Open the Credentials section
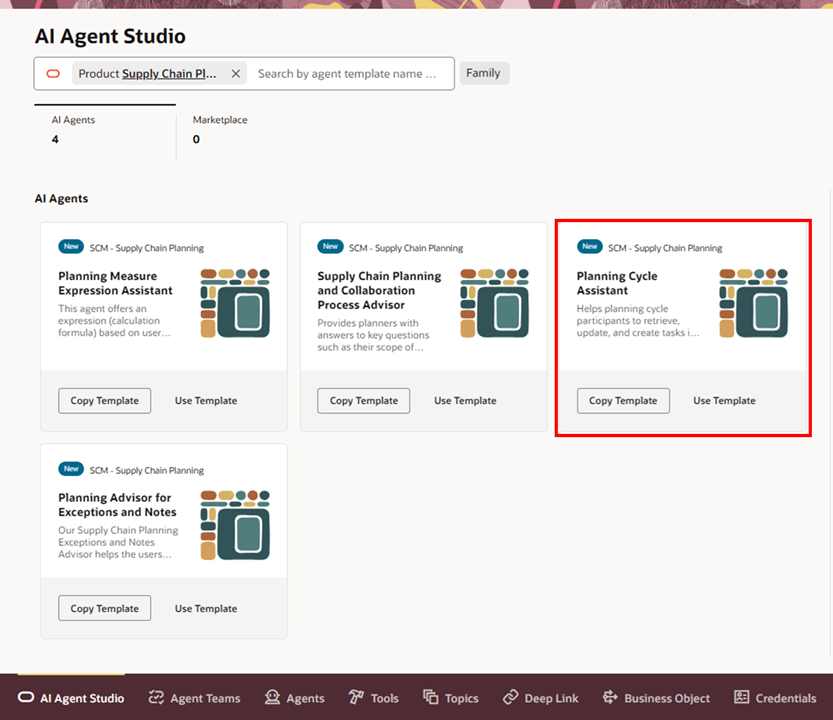Image resolution: width=833 pixels, height=720 pixels. click(741, 698)
